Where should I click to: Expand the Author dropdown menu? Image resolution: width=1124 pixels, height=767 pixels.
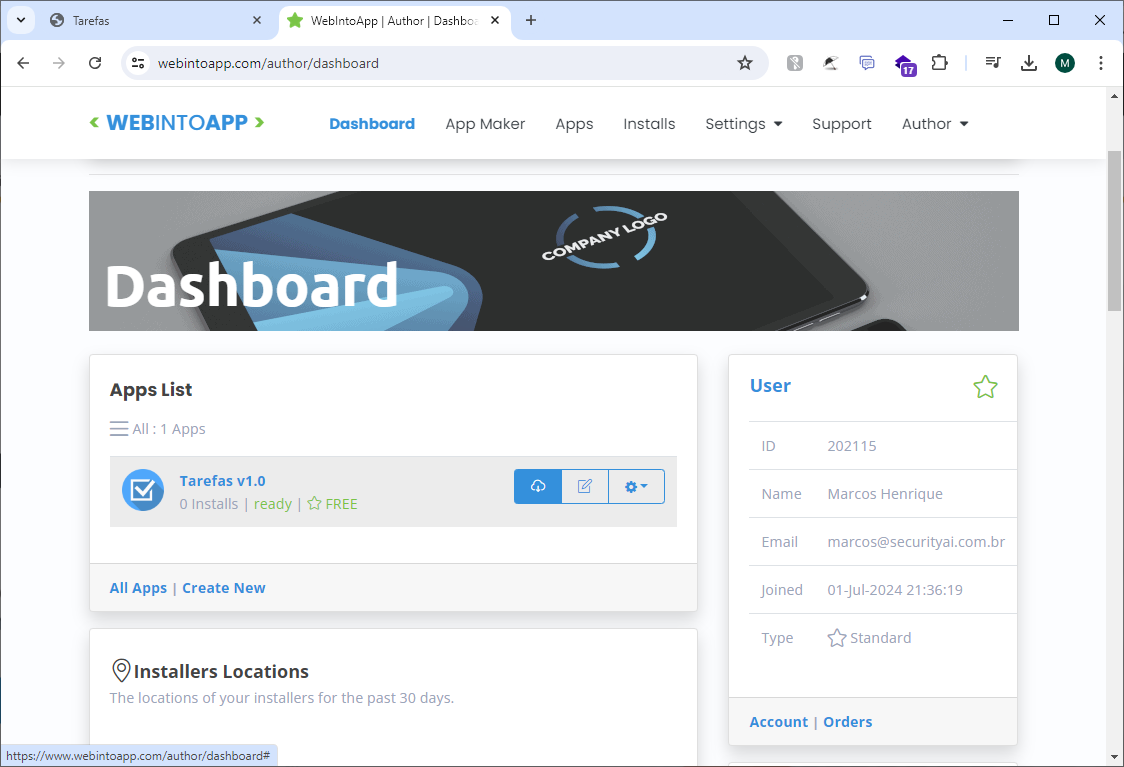(x=935, y=124)
